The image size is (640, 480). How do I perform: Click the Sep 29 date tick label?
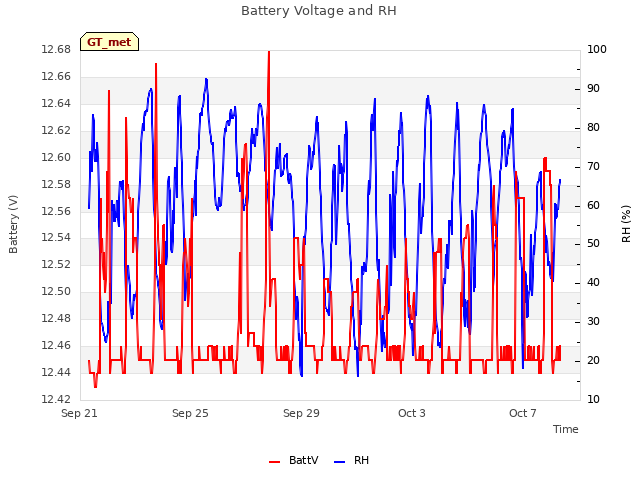(x=301, y=413)
